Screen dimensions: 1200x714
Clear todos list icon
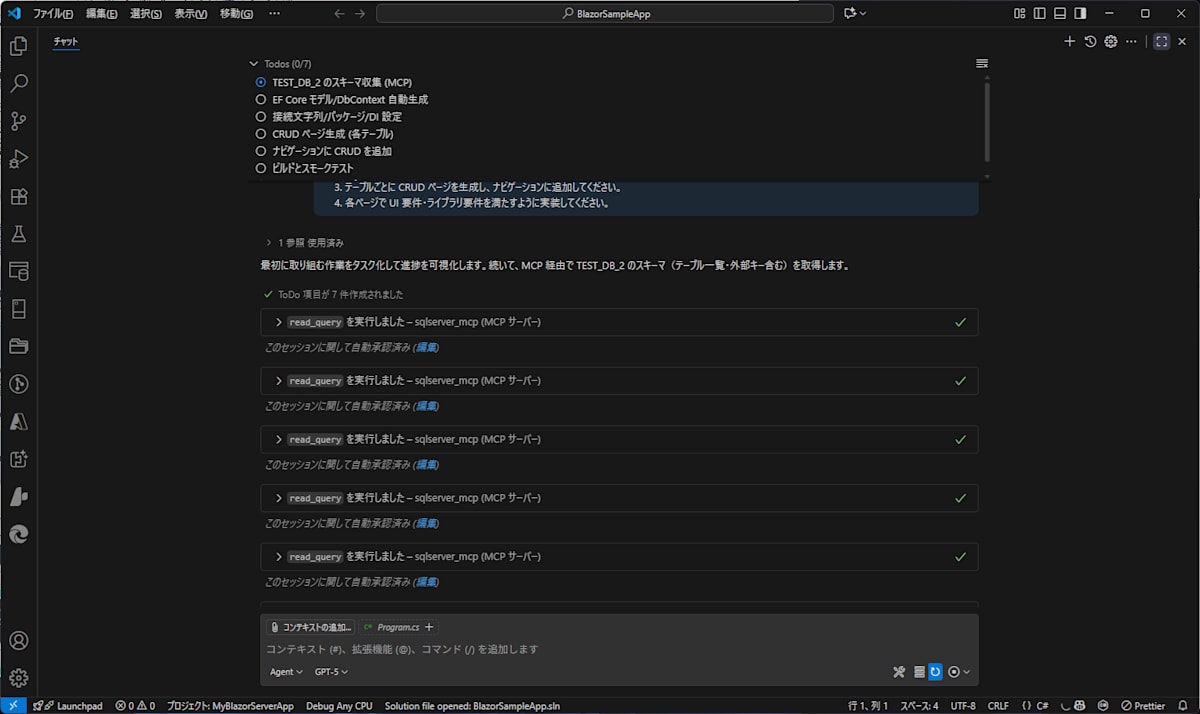pyautogui.click(x=982, y=63)
